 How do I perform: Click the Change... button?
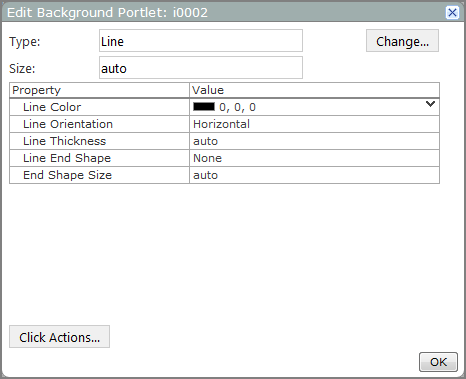[x=402, y=41]
